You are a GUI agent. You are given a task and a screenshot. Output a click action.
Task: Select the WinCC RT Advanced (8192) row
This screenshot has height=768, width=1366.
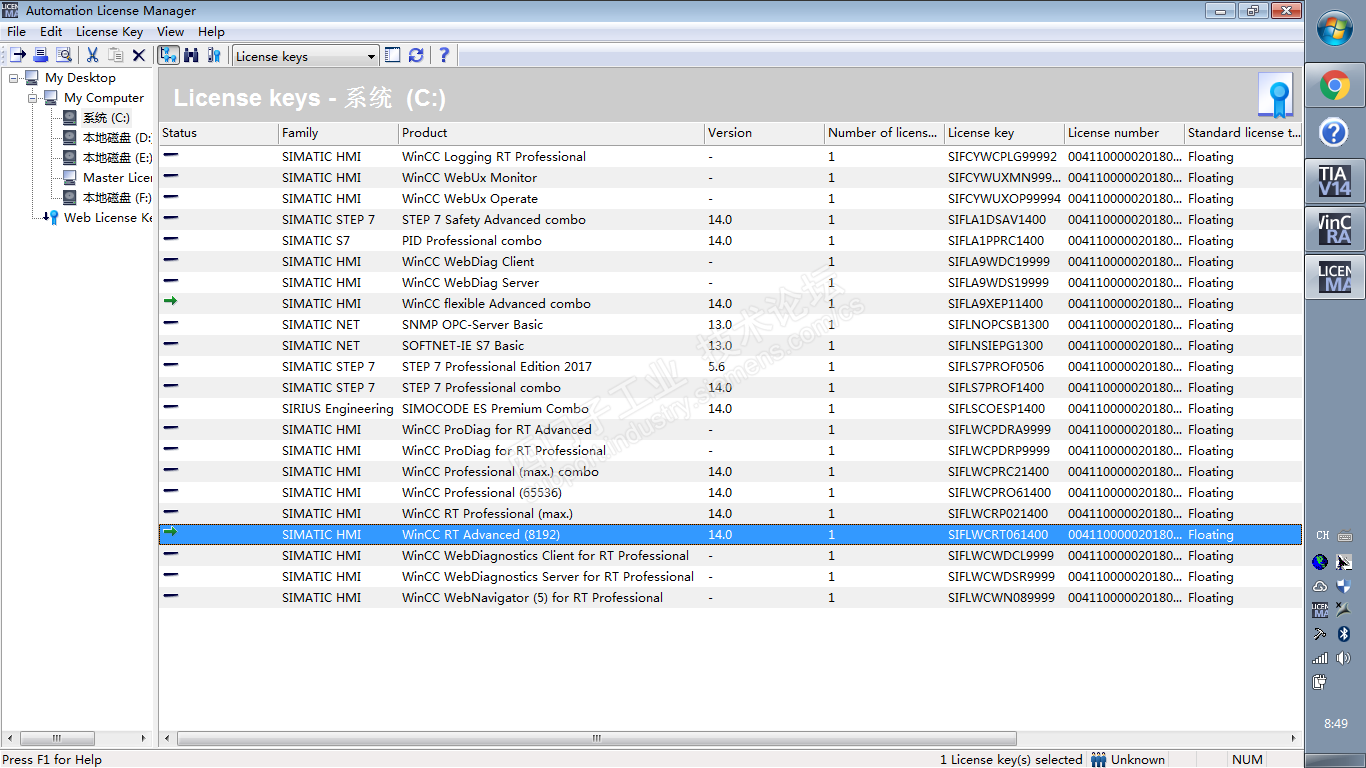(x=730, y=535)
